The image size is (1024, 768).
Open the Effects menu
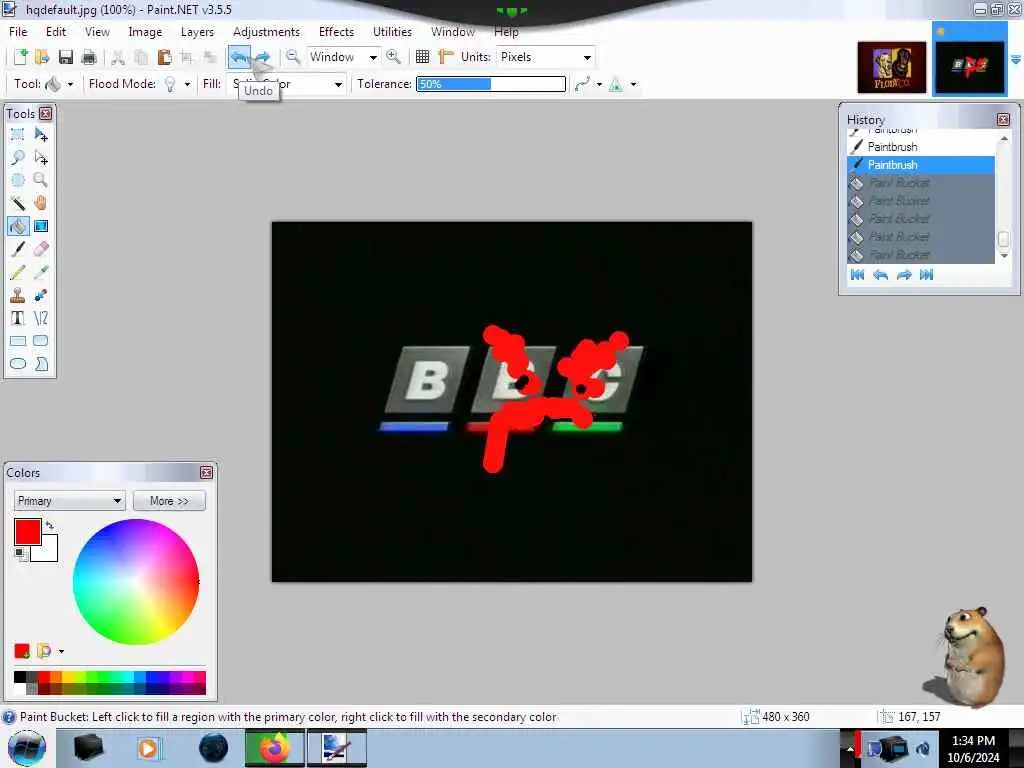coord(336,32)
